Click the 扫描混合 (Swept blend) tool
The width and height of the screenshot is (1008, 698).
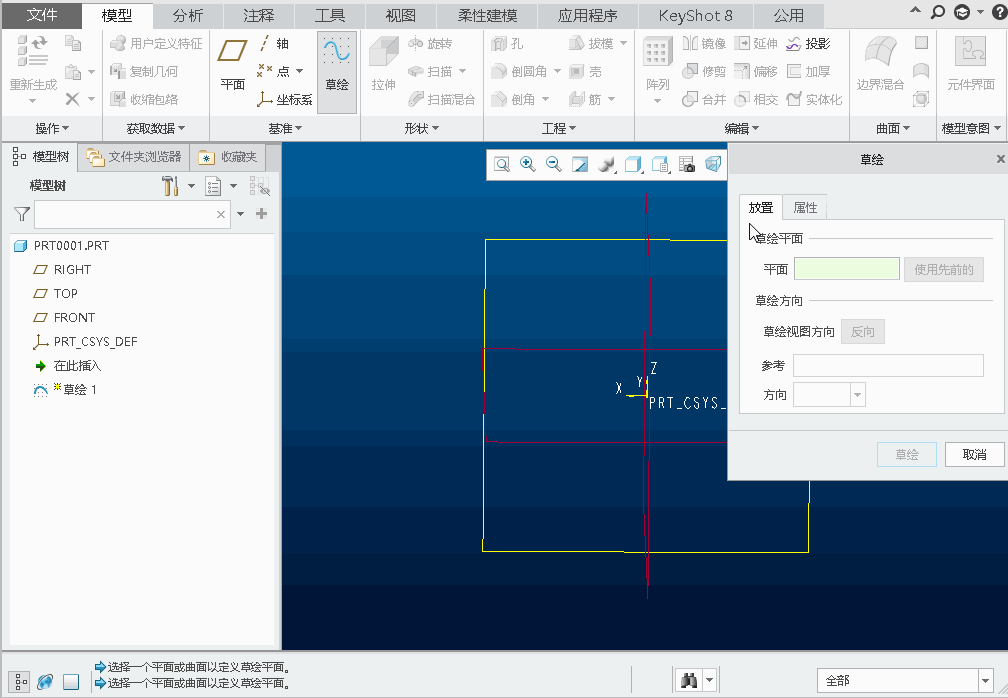(x=441, y=99)
